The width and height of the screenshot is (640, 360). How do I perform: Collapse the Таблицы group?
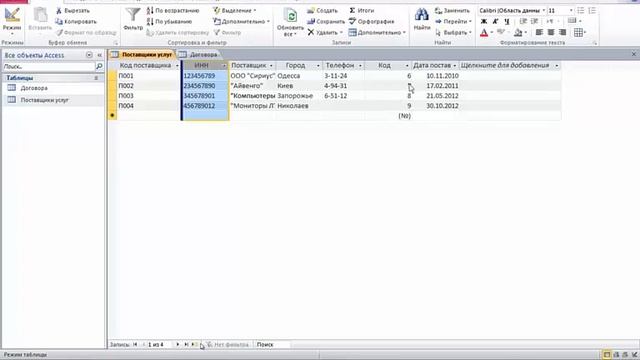pyautogui.click(x=96, y=78)
